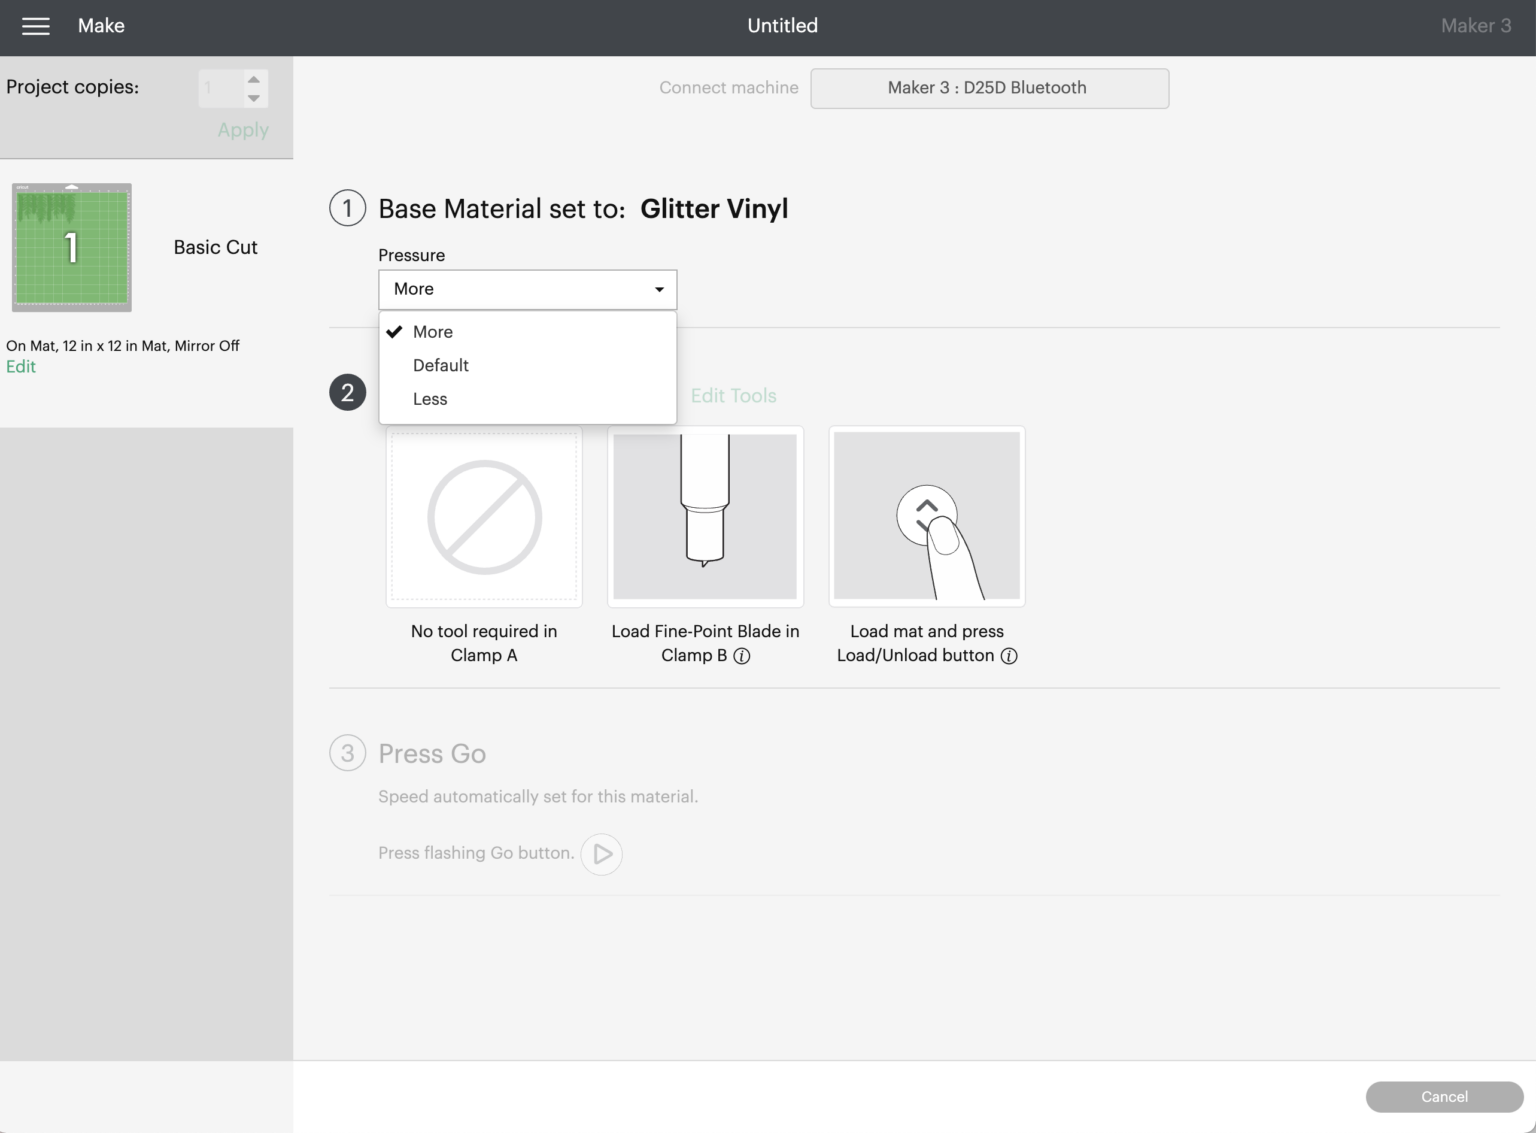The width and height of the screenshot is (1536, 1133).
Task: Choose Default pressure from the list
Action: (x=441, y=366)
